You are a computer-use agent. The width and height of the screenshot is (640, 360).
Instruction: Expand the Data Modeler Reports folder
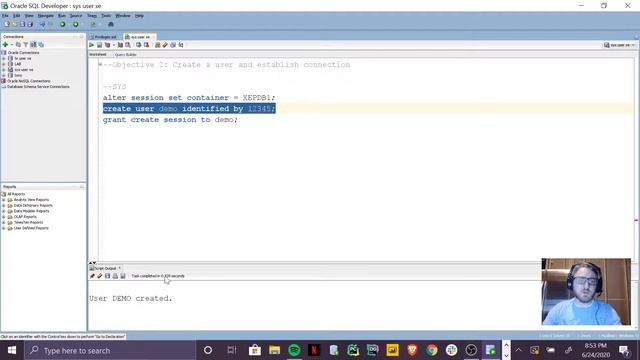point(4,211)
